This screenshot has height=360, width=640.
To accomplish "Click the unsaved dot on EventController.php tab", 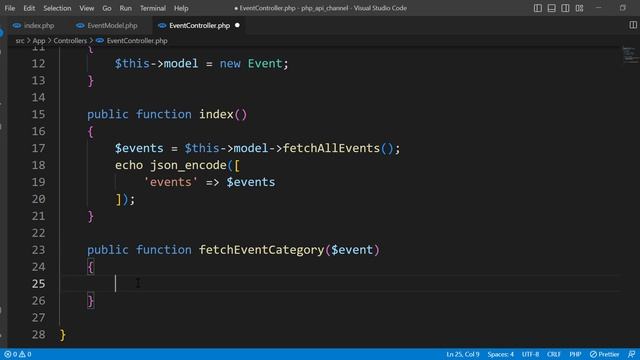I will coord(237,25).
